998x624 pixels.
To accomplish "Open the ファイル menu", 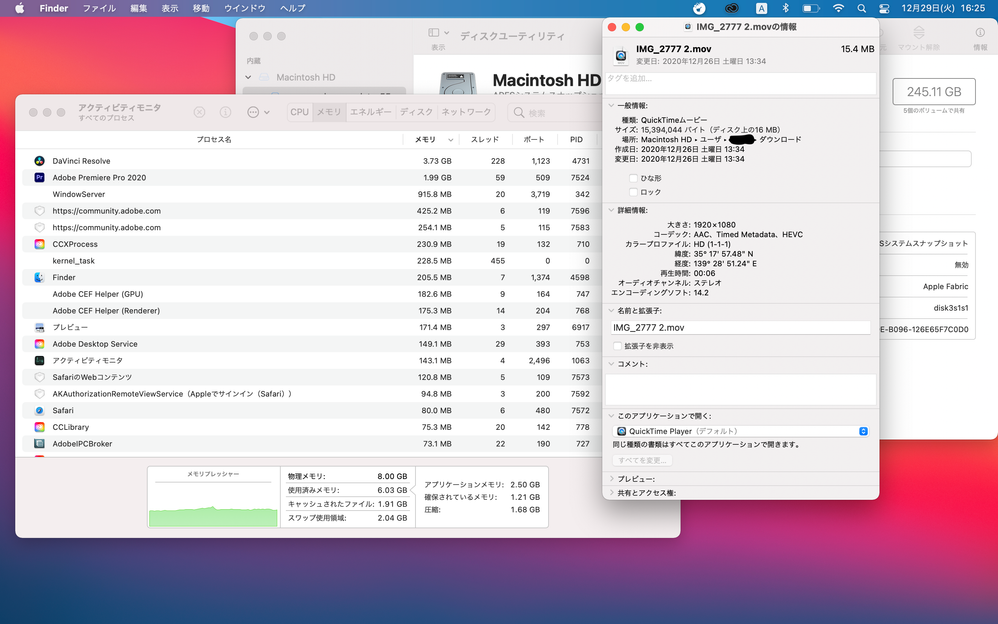I will 99,8.
